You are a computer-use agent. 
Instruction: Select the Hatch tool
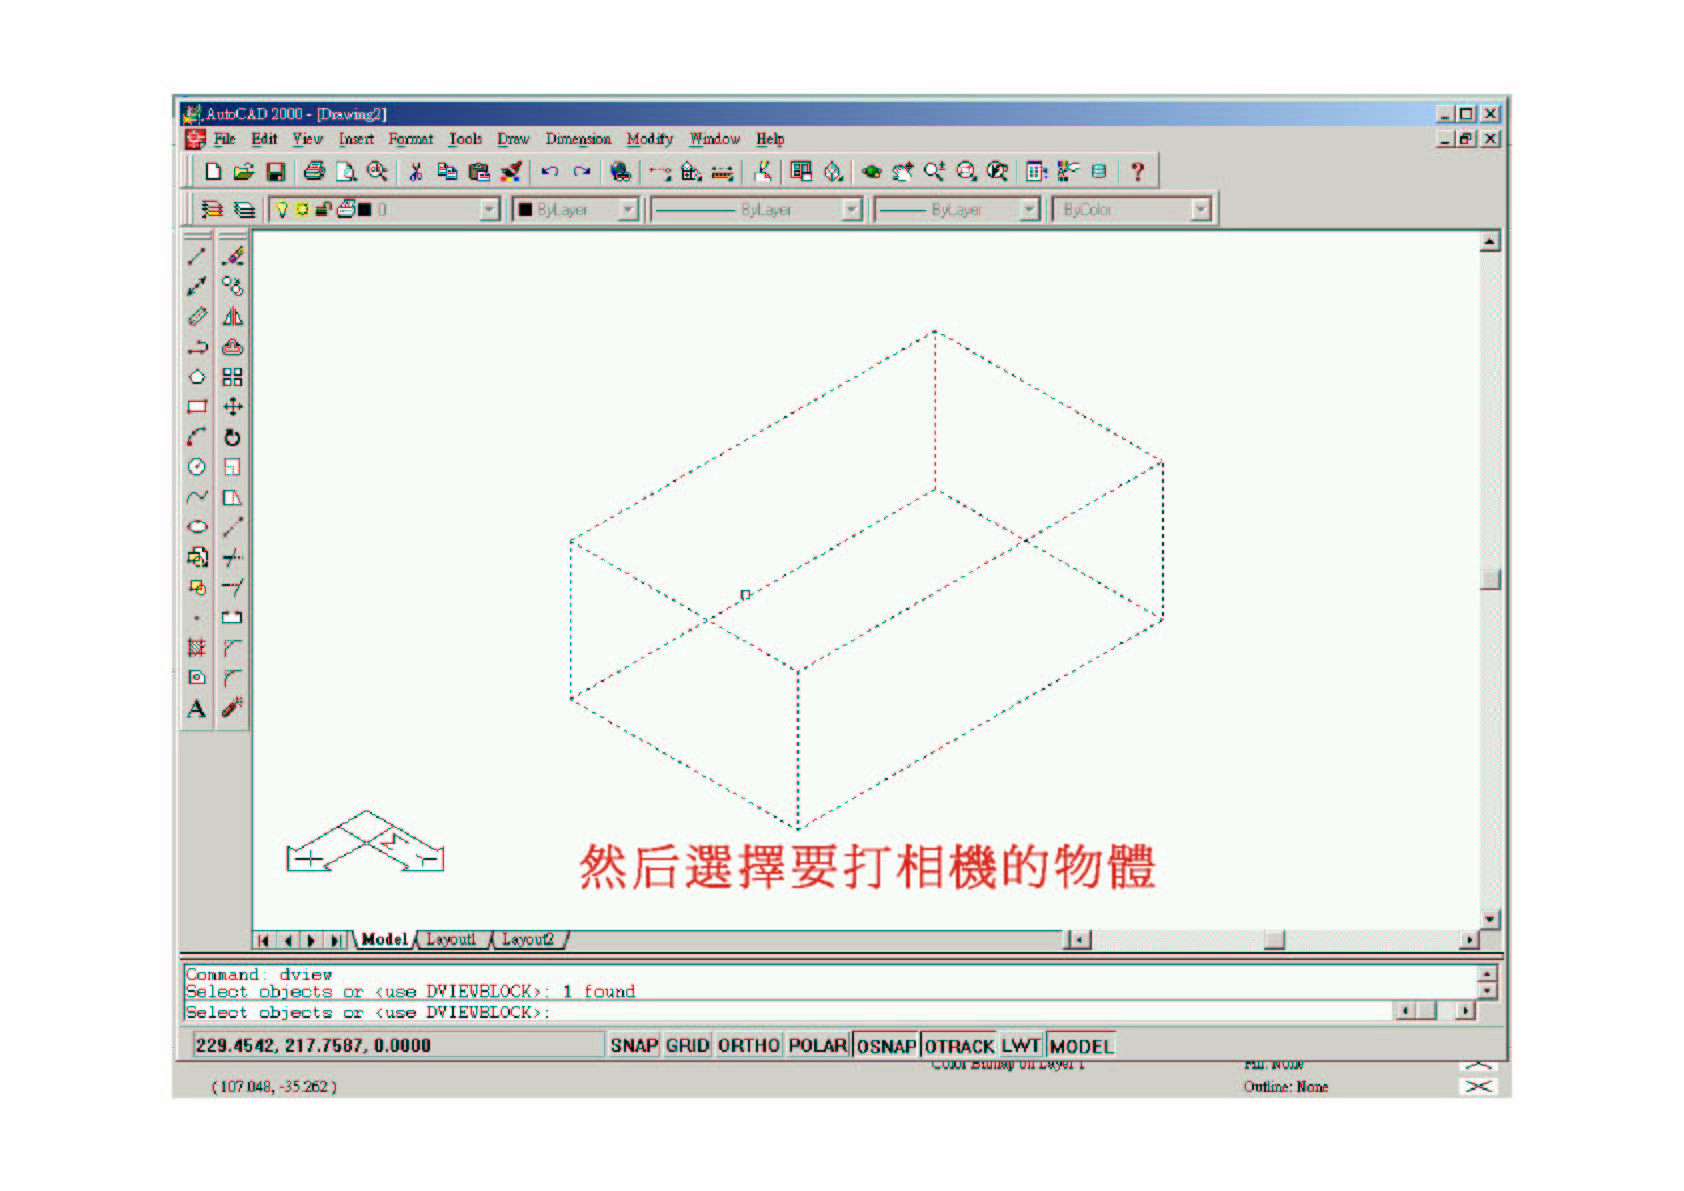[x=197, y=648]
